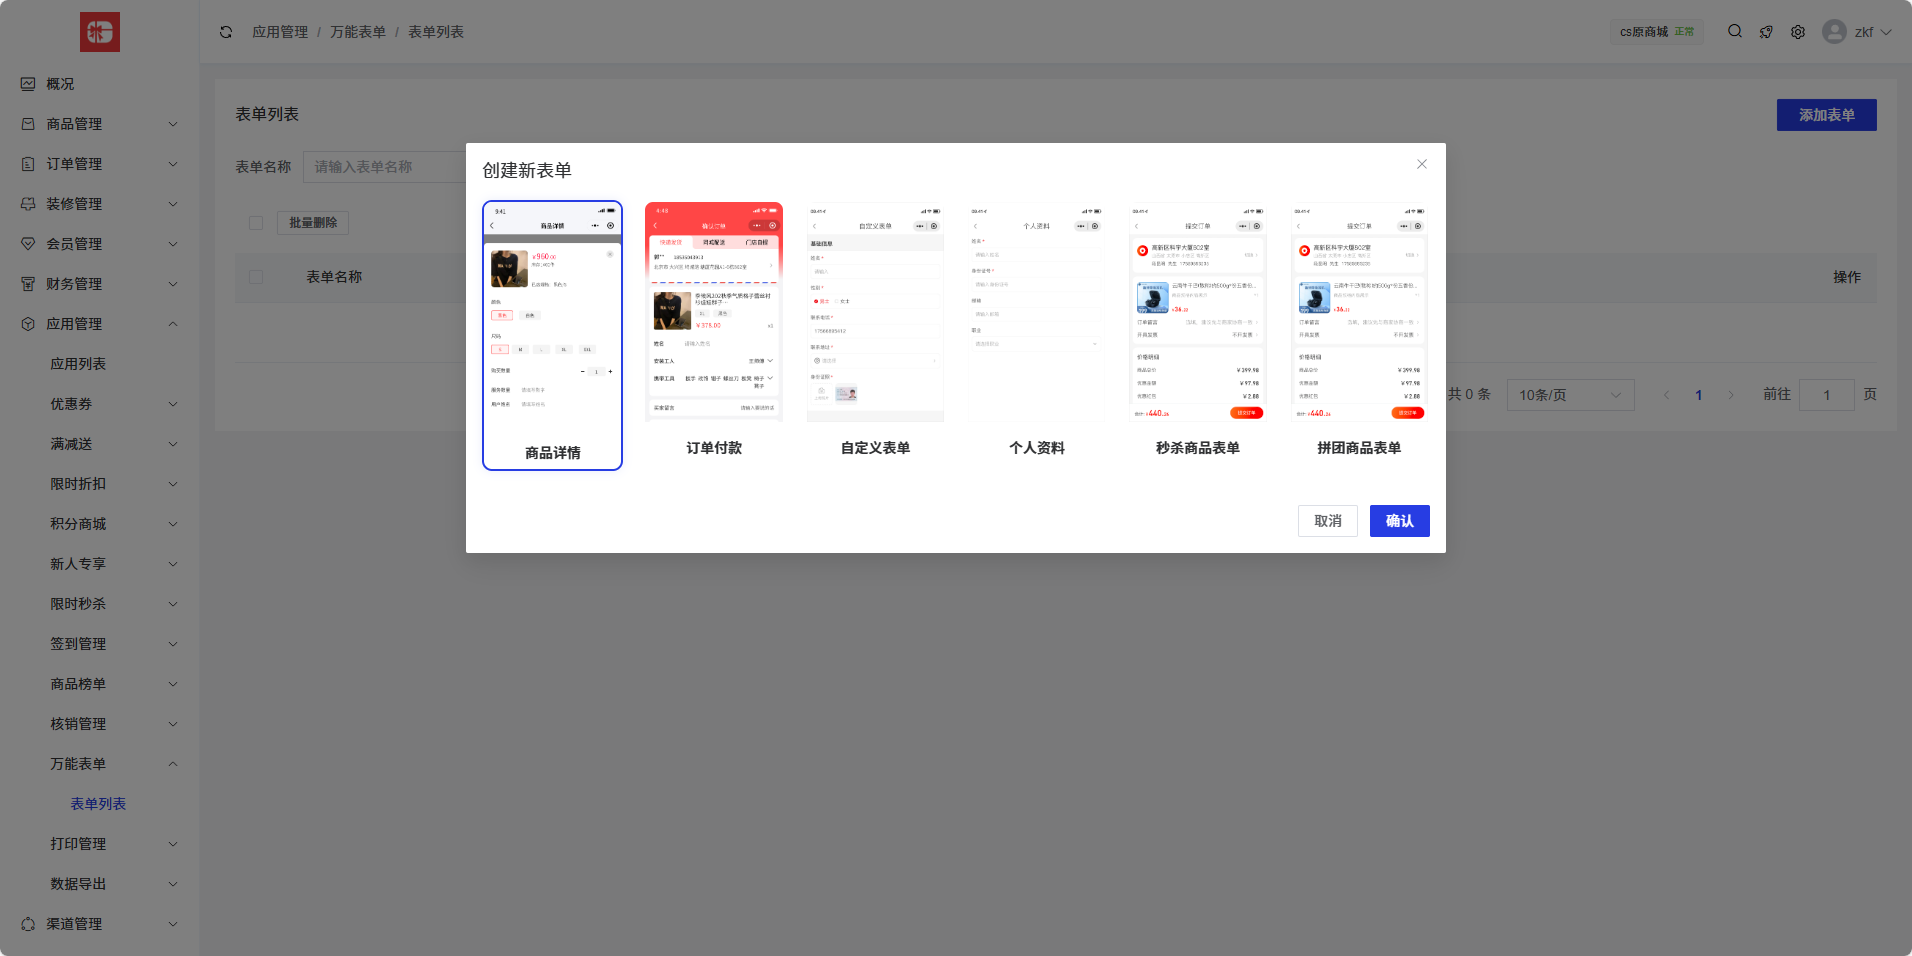Collapse 应用管理 menu
The width and height of the screenshot is (1912, 956).
[173, 324]
